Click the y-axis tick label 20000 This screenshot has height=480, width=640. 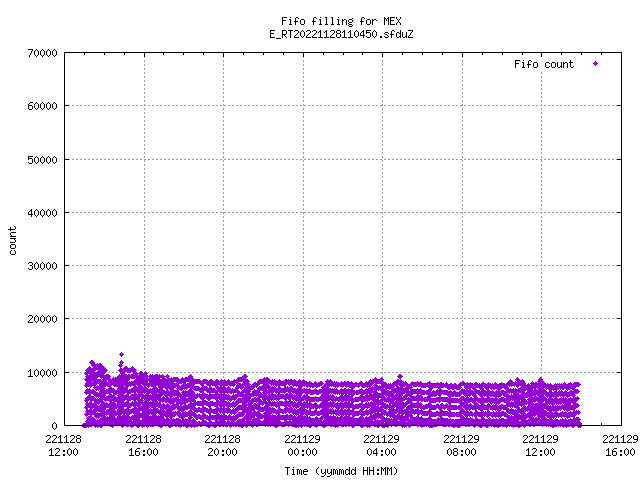tap(42, 319)
